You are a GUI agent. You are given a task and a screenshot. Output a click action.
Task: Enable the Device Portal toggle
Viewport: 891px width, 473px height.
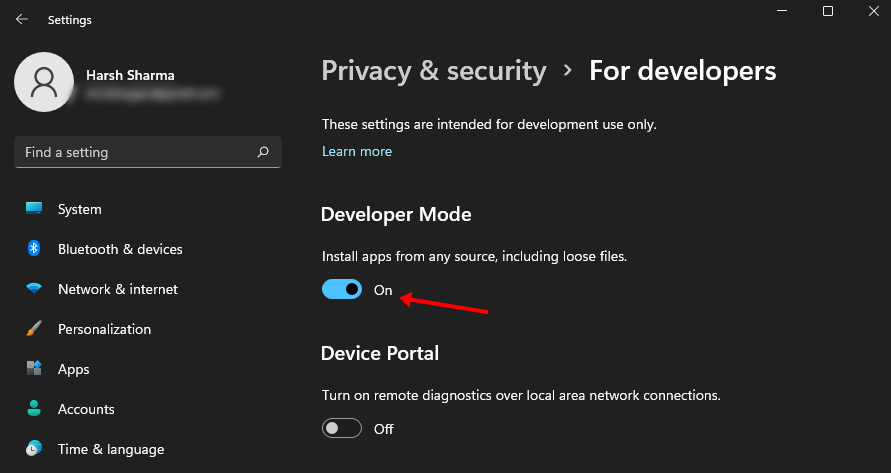click(342, 428)
